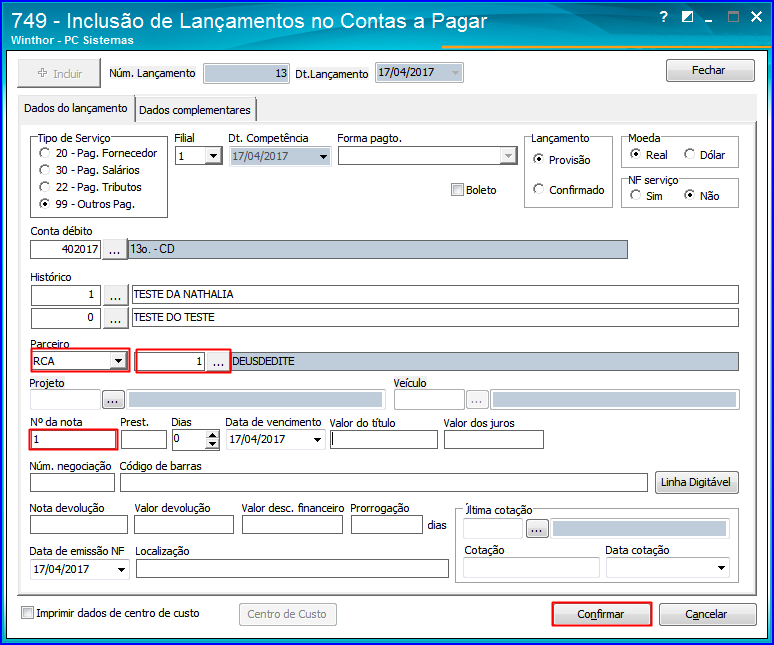Image resolution: width=774 pixels, height=645 pixels.
Task: Open Veículo lookup ellipsis button
Action: (477, 400)
